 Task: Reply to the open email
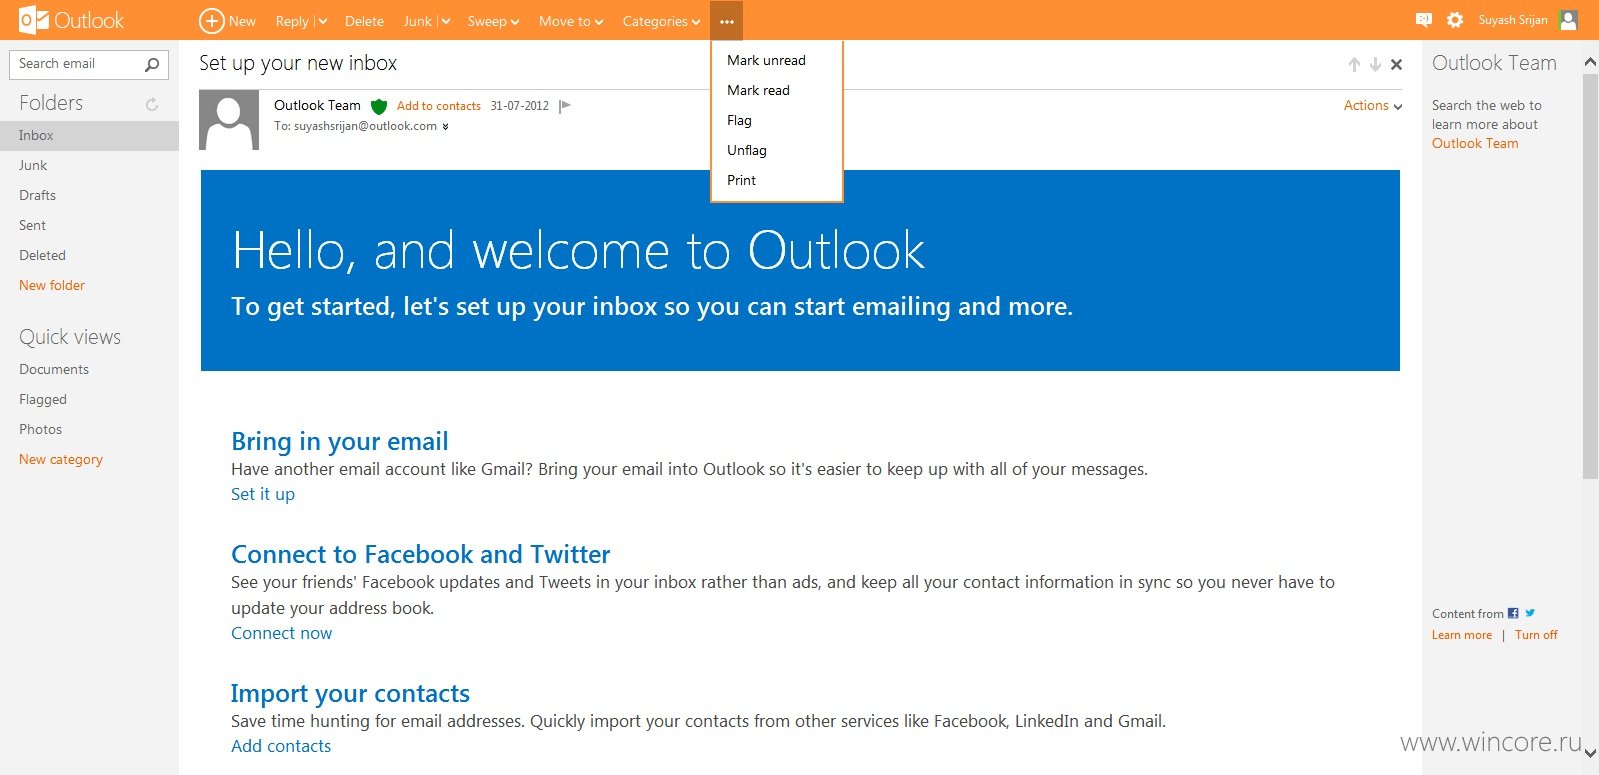pyautogui.click(x=292, y=21)
